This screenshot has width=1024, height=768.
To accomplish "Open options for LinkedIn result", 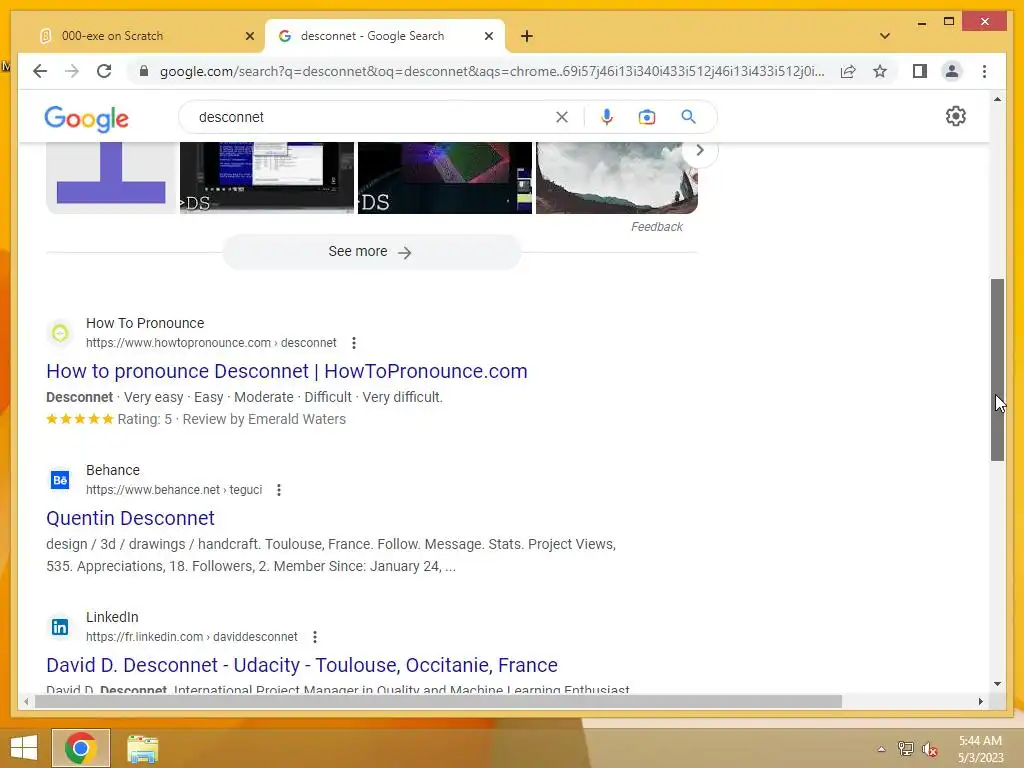I will pyautogui.click(x=315, y=637).
